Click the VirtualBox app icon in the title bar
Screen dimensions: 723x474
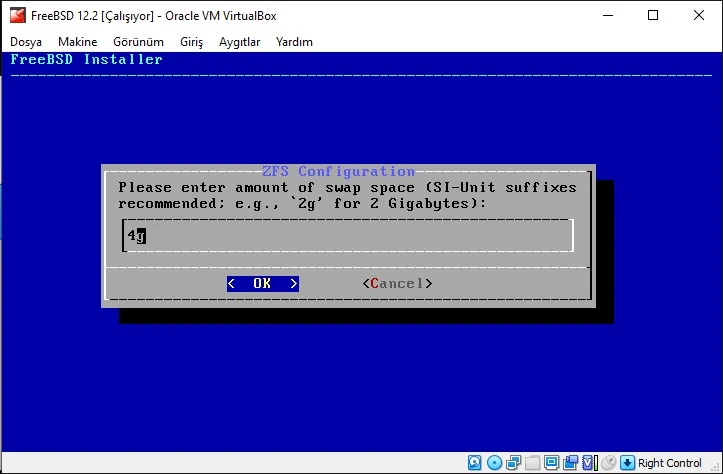18,15
